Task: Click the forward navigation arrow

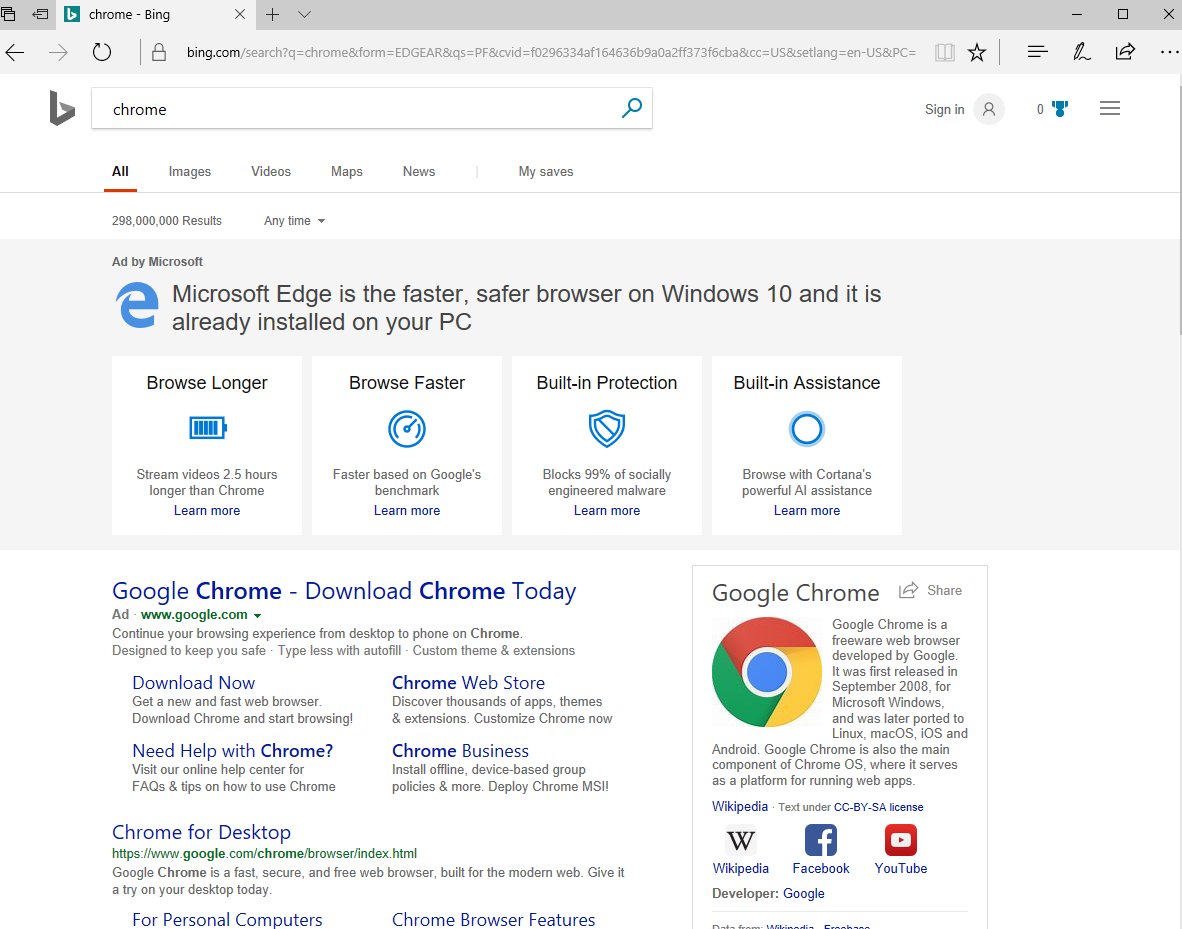Action: click(x=58, y=52)
